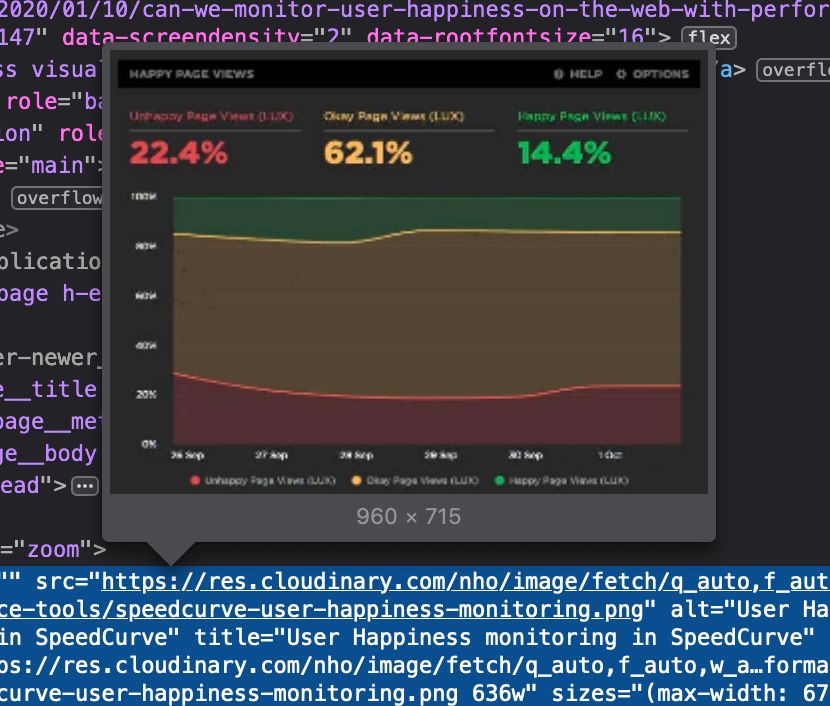Click the 26 Sep x-axis label in chart
The image size is (830, 706).
click(187, 455)
